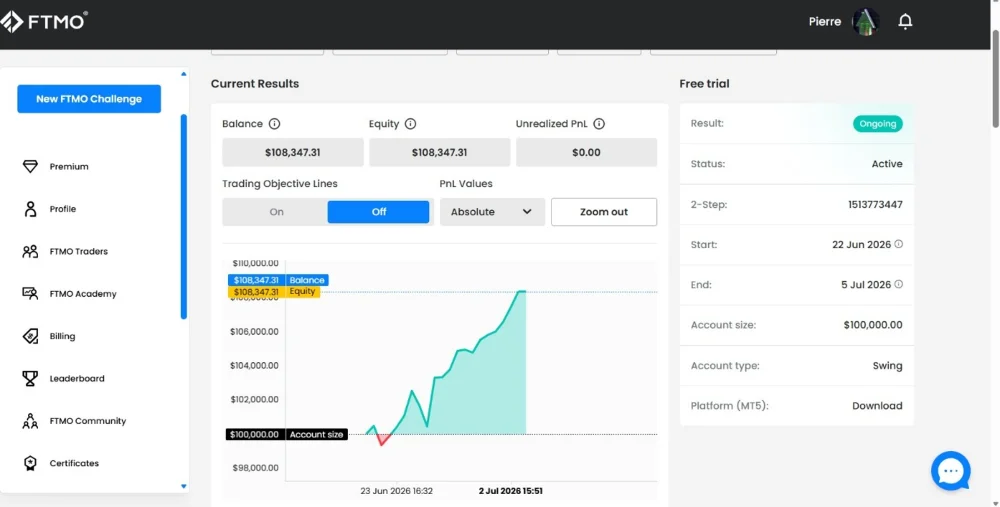This screenshot has width=1000, height=507.
Task: Click the Account type Swing value
Action: point(887,365)
